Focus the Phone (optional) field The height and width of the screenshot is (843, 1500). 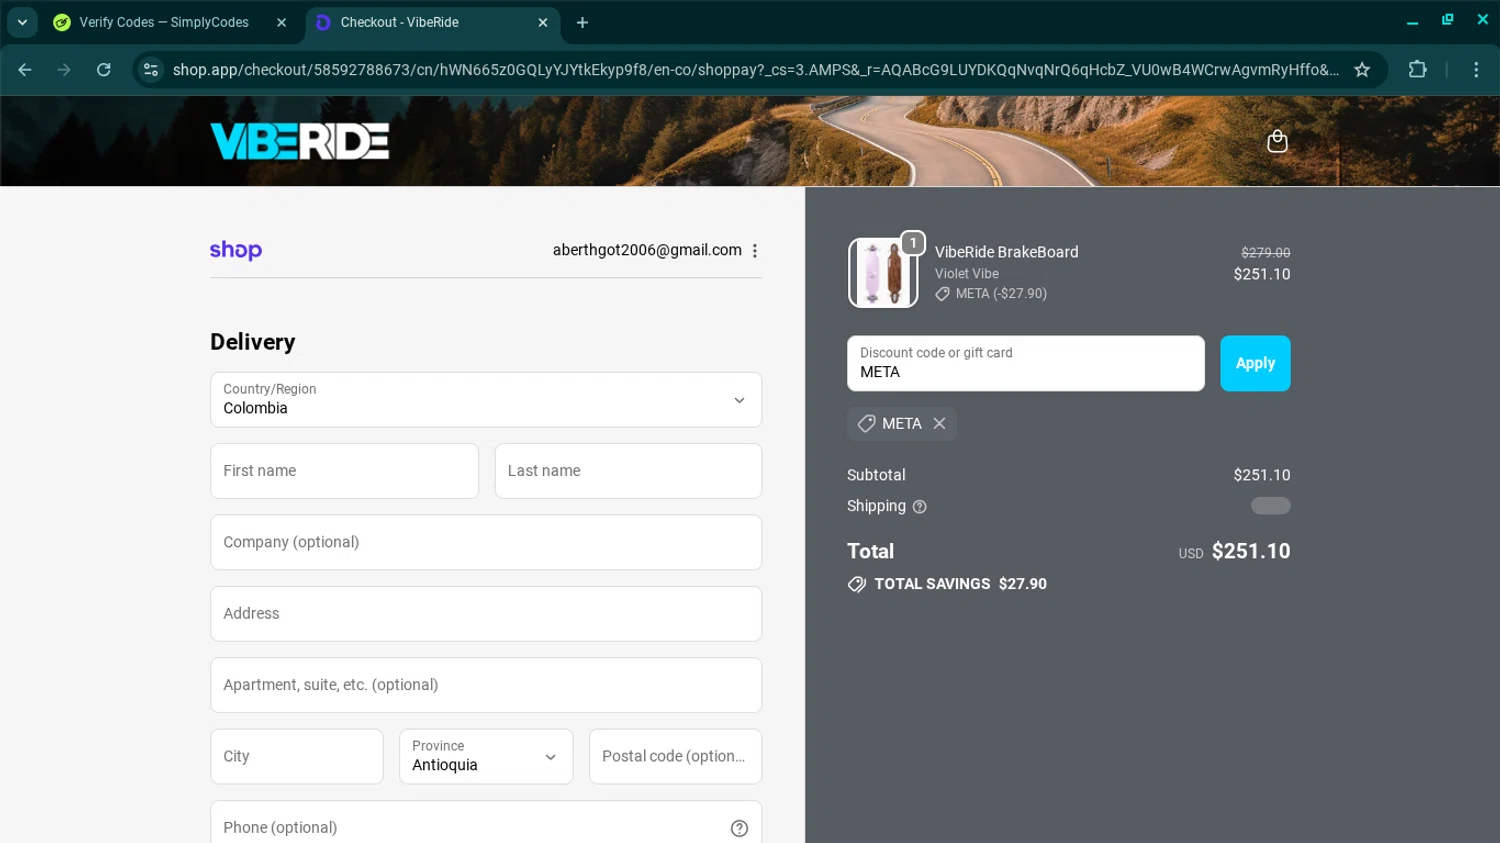pos(486,824)
